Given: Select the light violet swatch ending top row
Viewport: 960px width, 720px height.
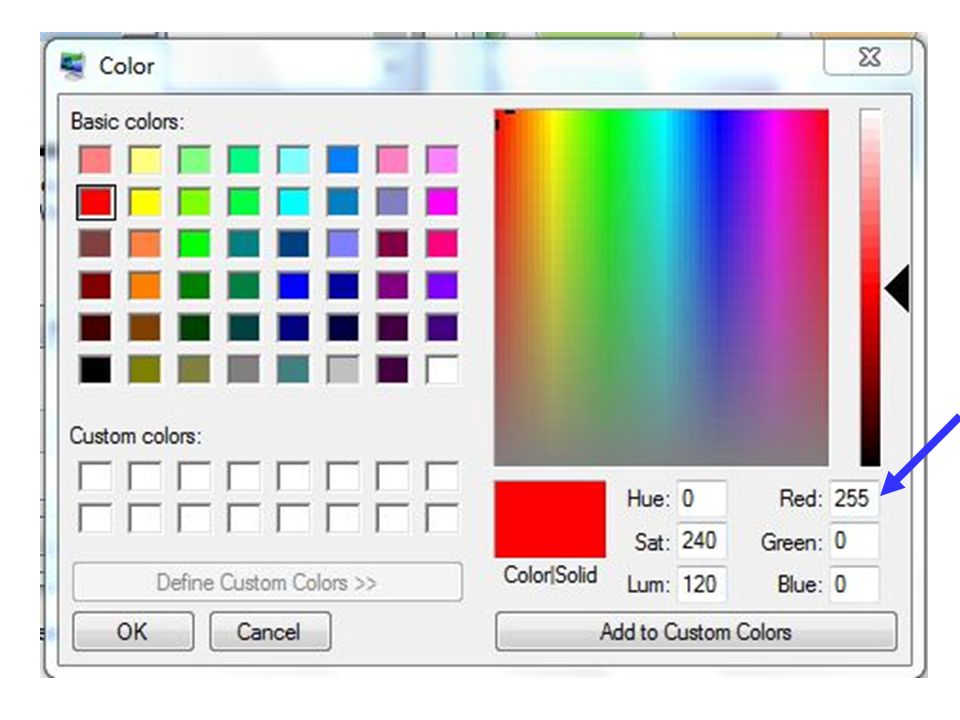Looking at the screenshot, I should (442, 160).
